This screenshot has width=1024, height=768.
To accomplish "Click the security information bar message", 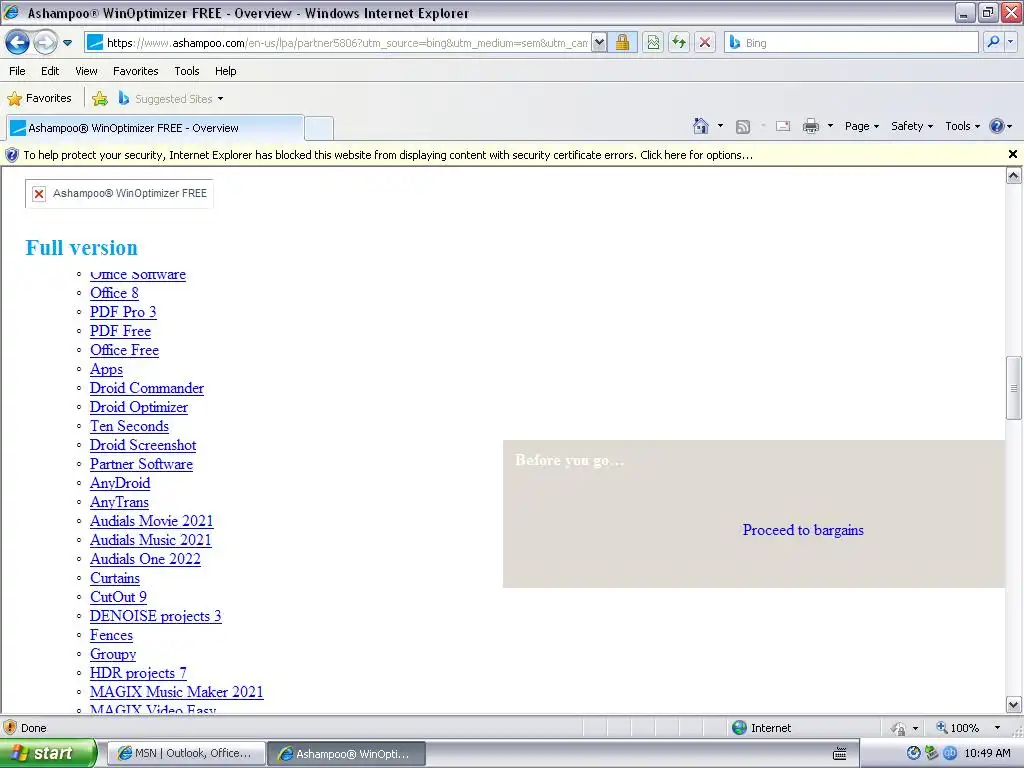I will 388,155.
